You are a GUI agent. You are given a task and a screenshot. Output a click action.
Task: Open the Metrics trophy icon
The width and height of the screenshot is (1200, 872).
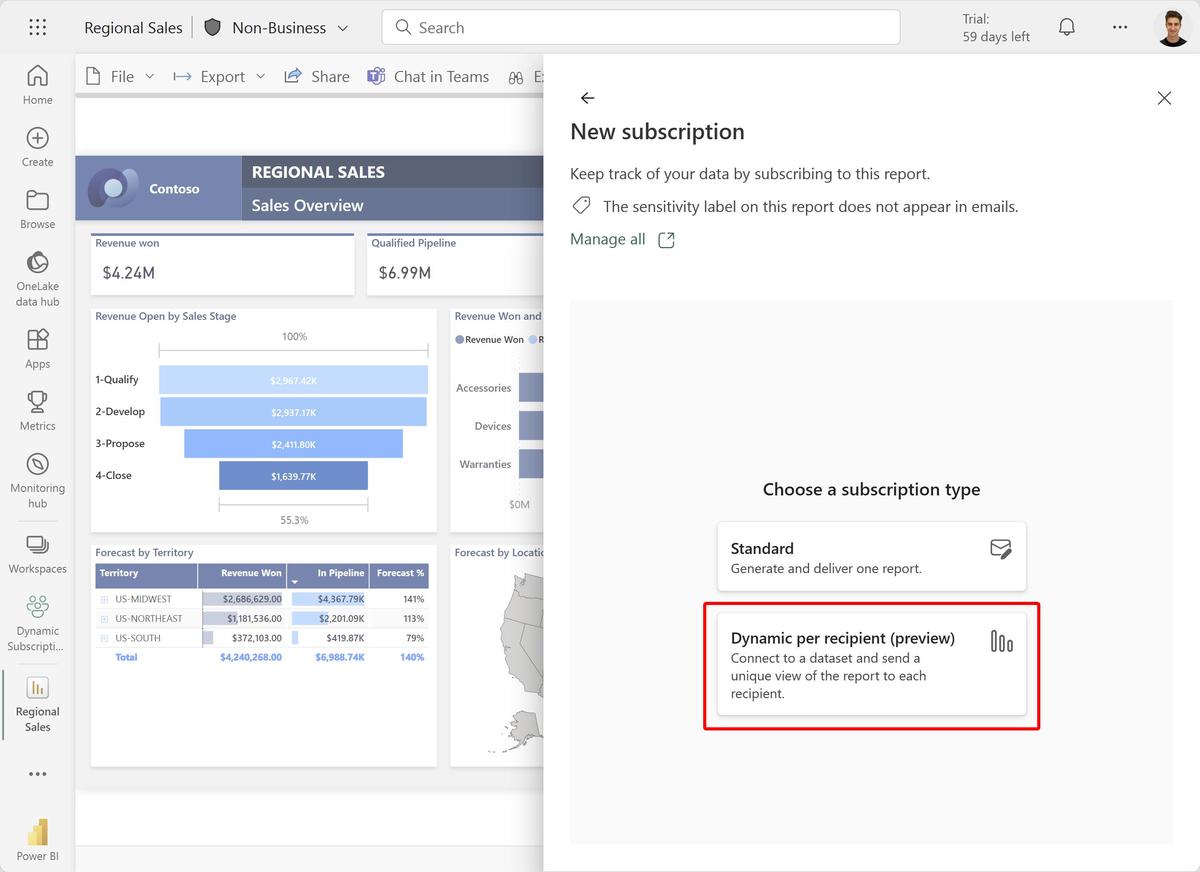[37, 410]
